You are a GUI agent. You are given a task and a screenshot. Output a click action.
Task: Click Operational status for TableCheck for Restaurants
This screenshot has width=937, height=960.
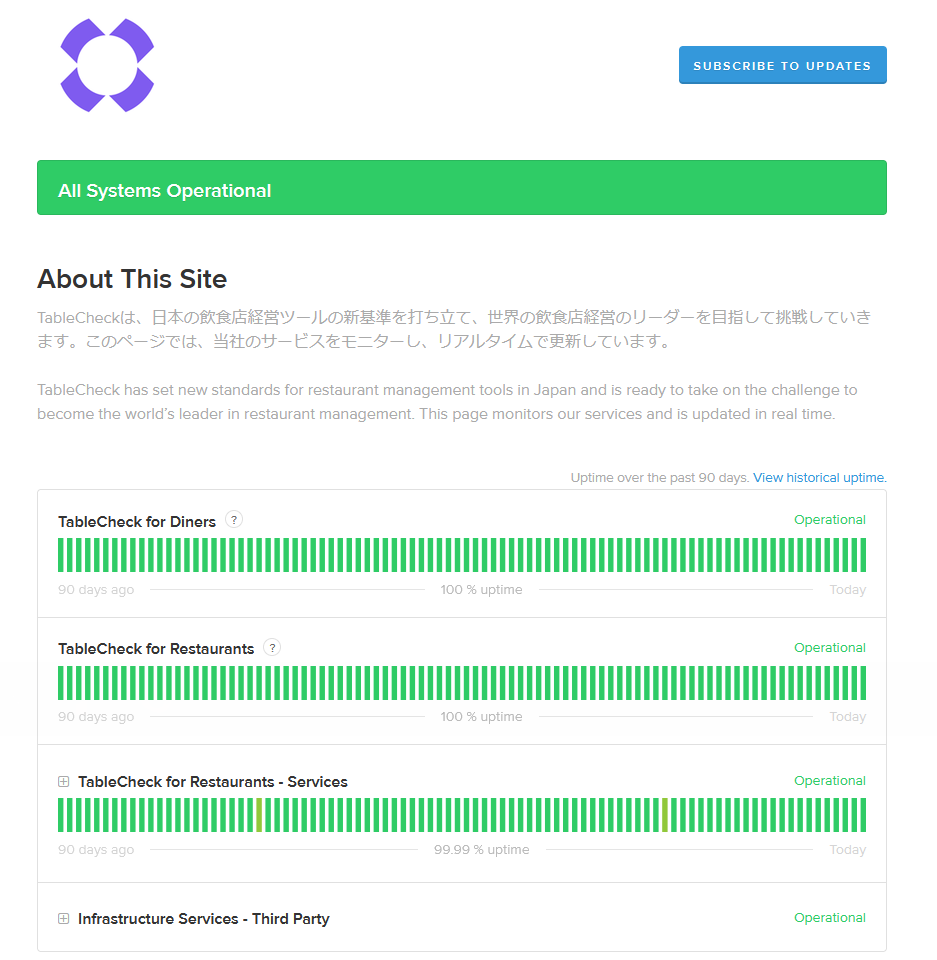830,648
